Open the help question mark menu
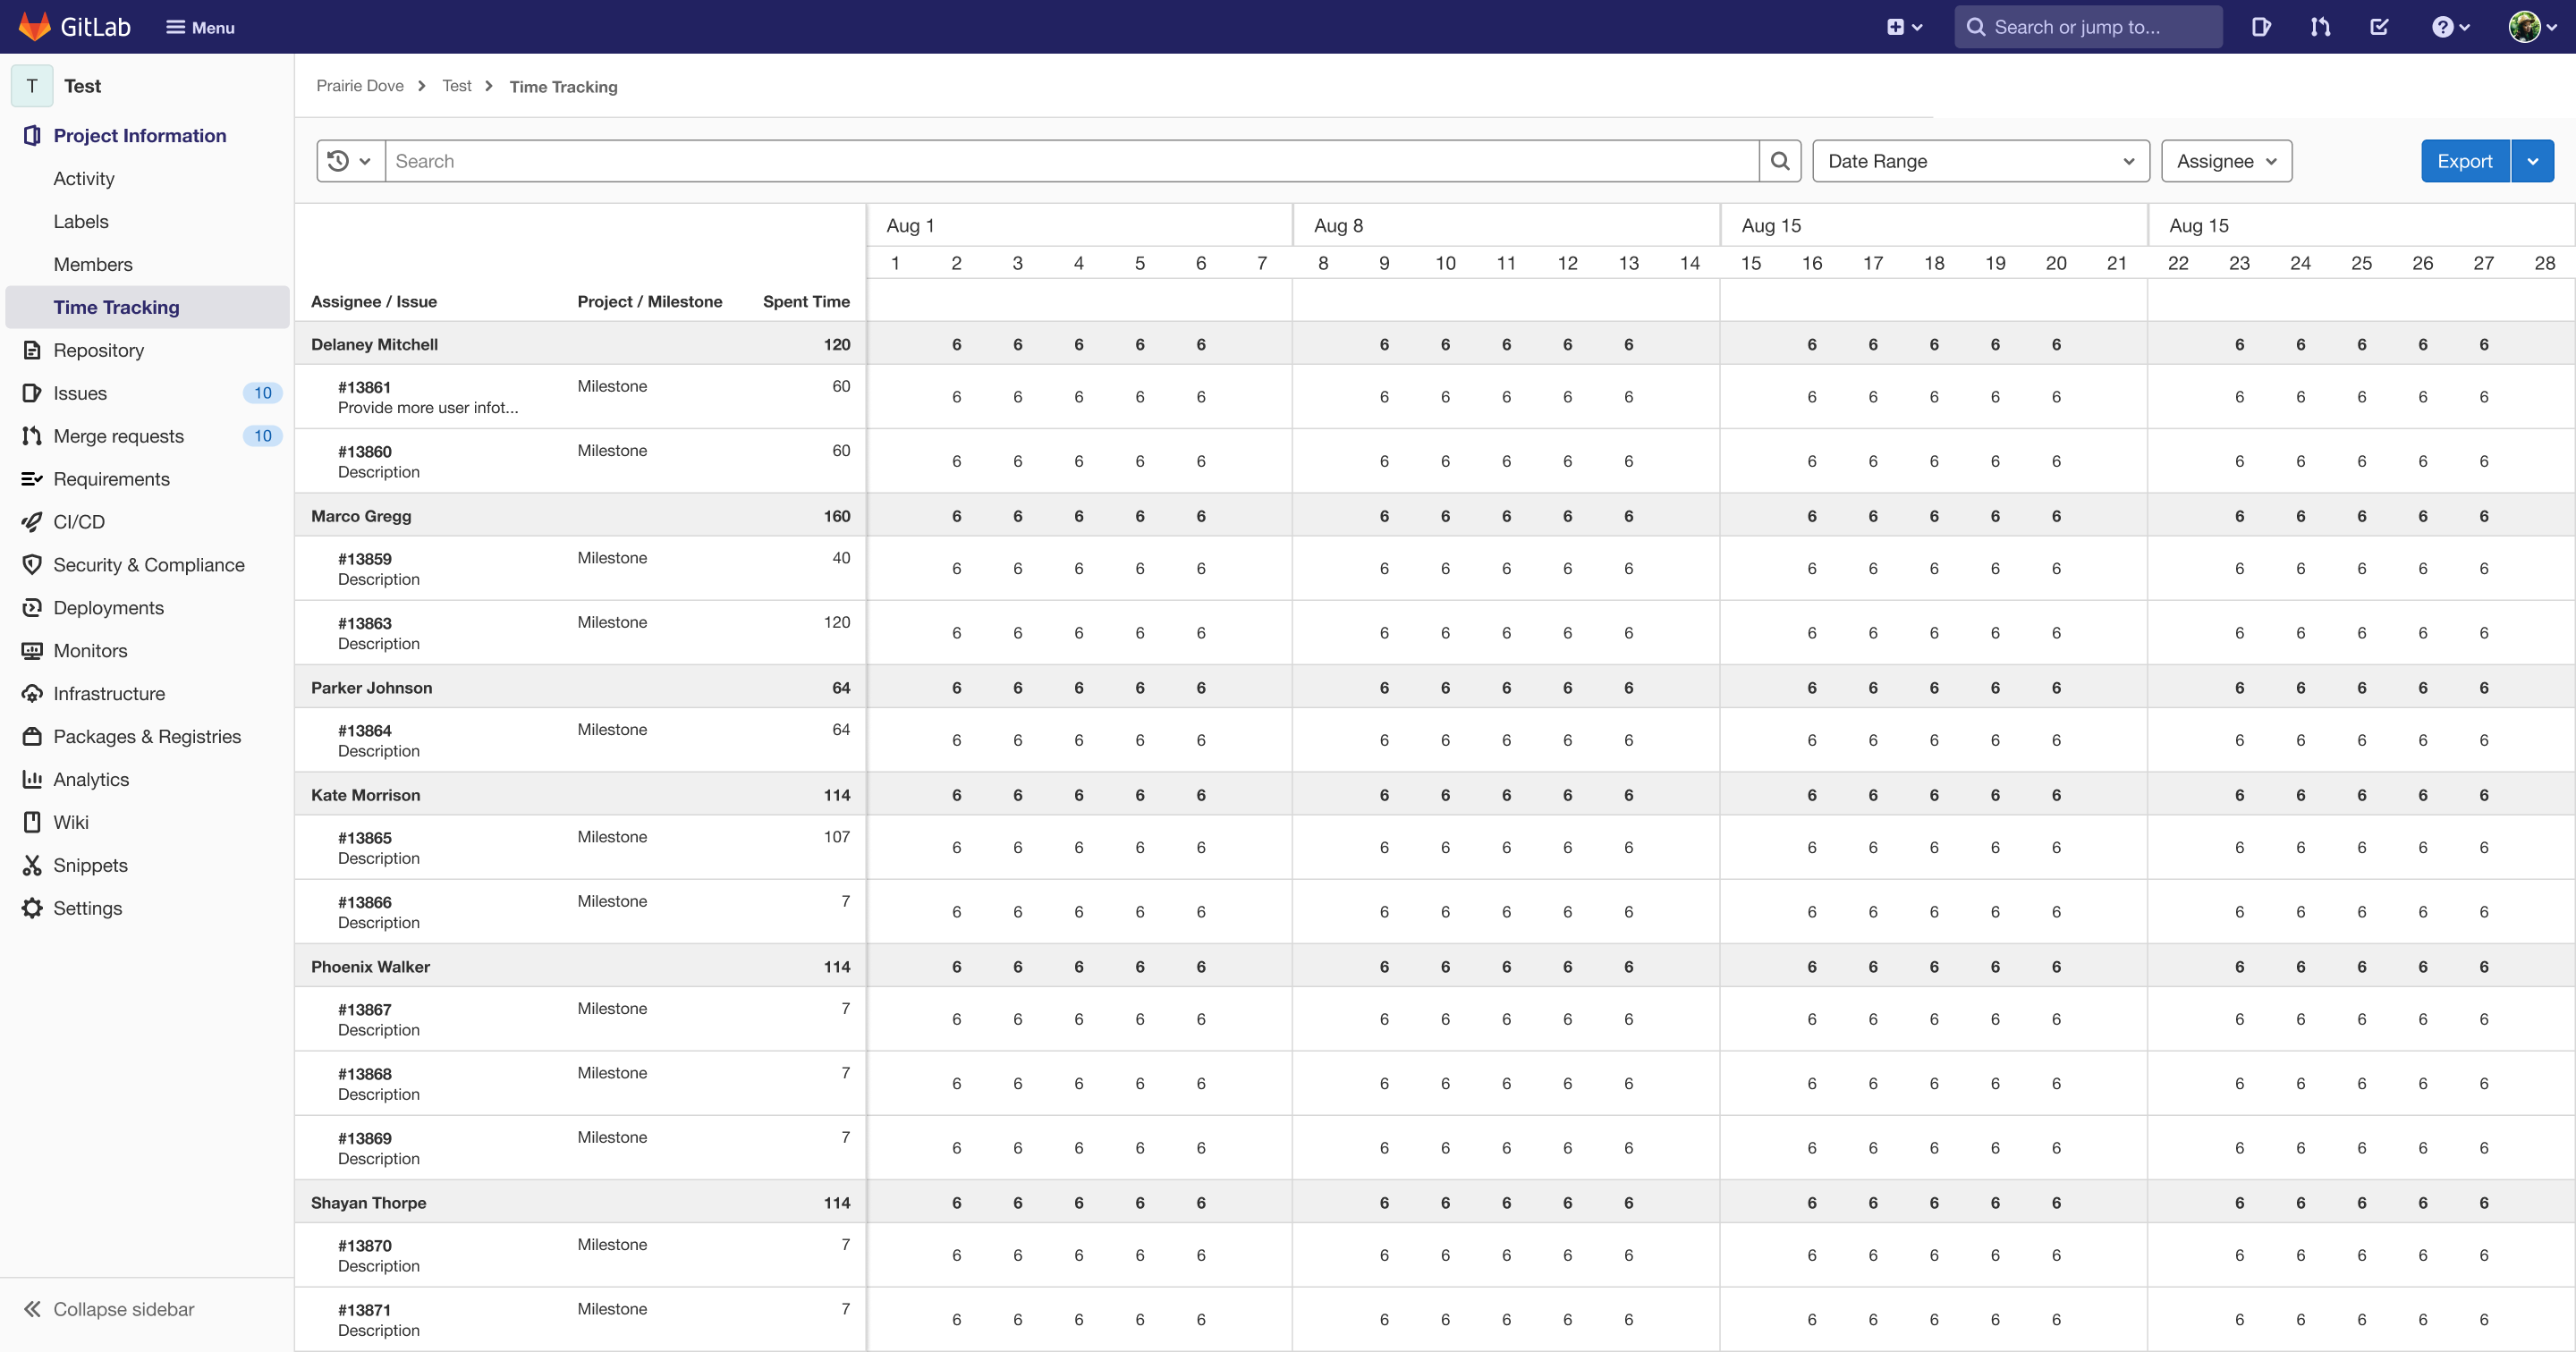Screen dimensions: 2576x1352 (x=2450, y=27)
